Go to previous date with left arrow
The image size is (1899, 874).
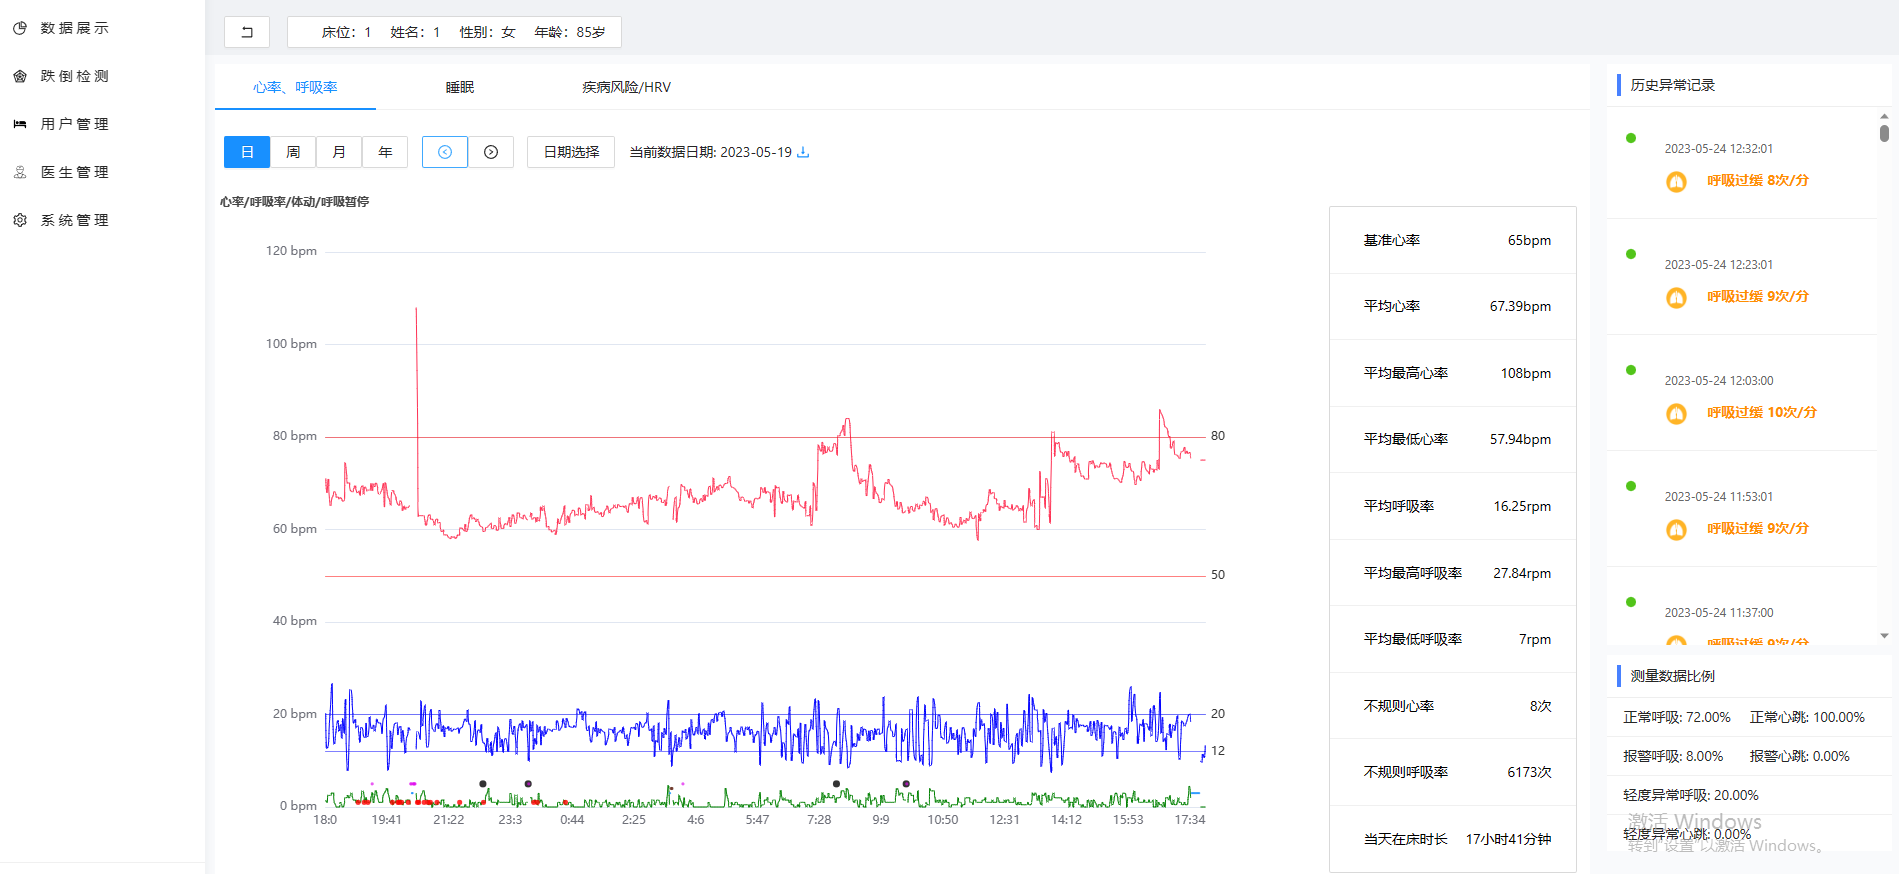pyautogui.click(x=445, y=152)
